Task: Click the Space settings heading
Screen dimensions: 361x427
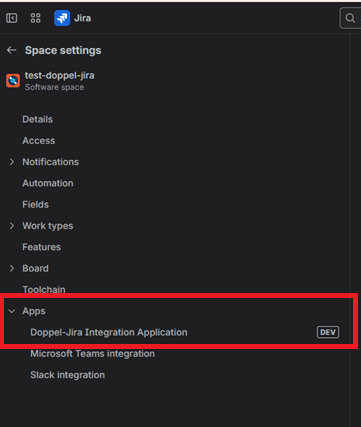Action: point(63,50)
